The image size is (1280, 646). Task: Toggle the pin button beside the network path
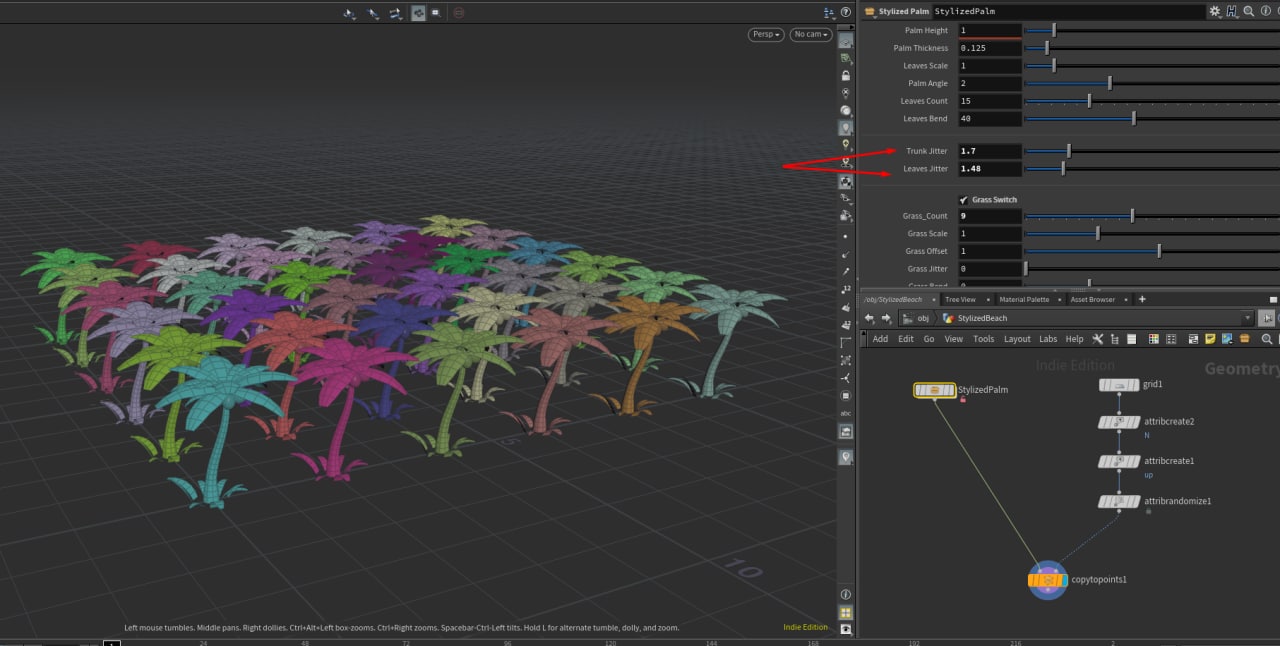coord(1267,318)
